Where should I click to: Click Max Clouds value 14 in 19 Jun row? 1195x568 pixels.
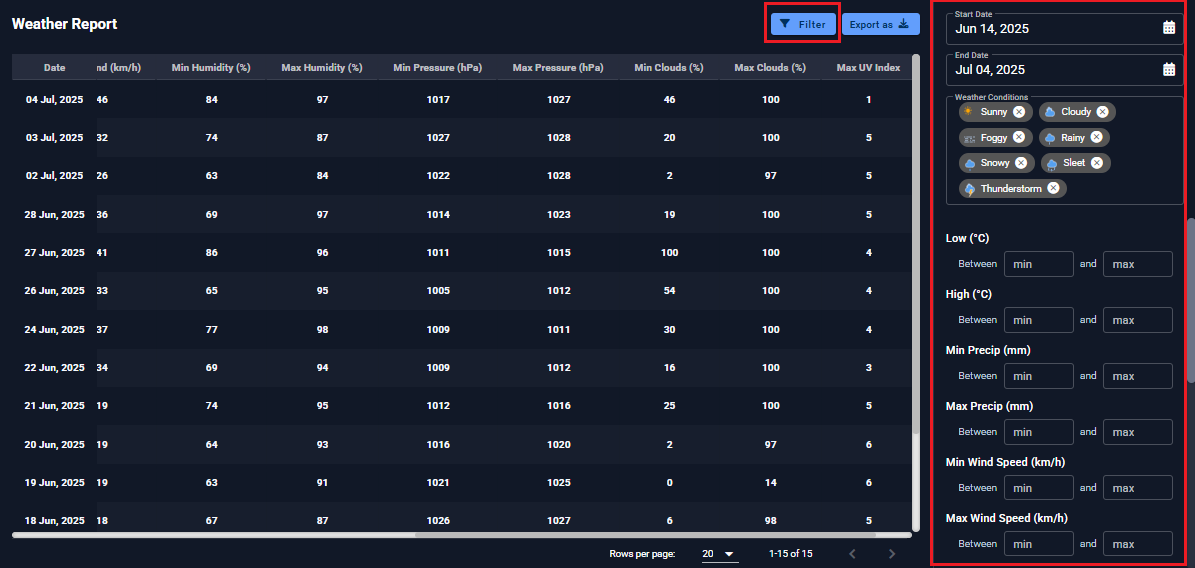pyautogui.click(x=771, y=483)
